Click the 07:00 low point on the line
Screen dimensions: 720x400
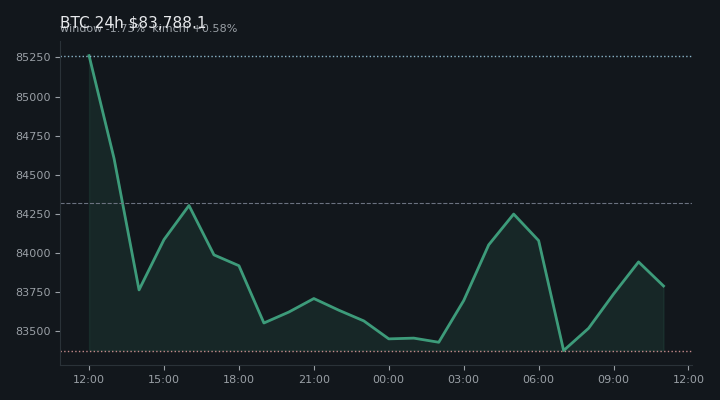pos(564,351)
